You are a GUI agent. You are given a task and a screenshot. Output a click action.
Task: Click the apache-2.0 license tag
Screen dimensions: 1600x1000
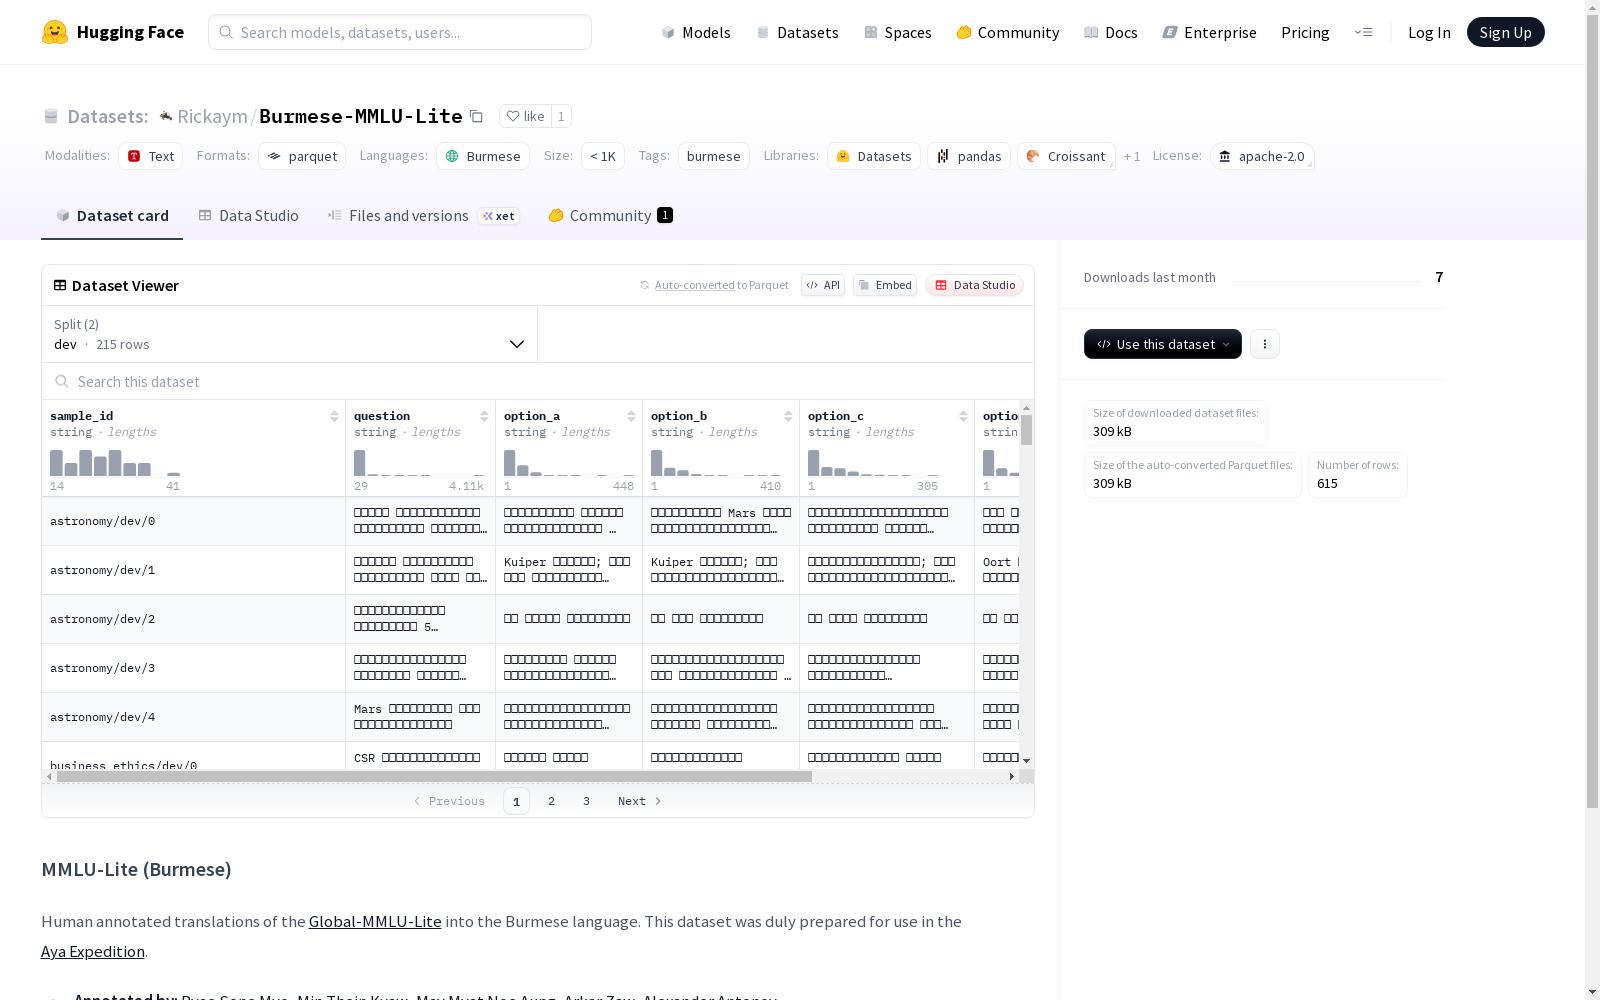1262,156
